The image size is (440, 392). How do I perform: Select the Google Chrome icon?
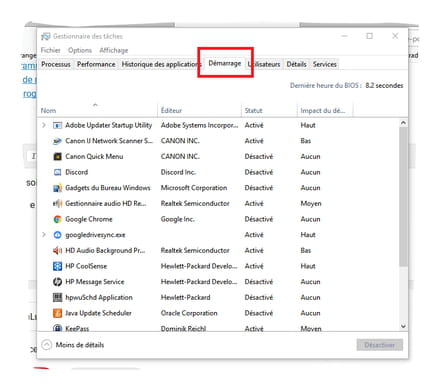click(x=57, y=219)
